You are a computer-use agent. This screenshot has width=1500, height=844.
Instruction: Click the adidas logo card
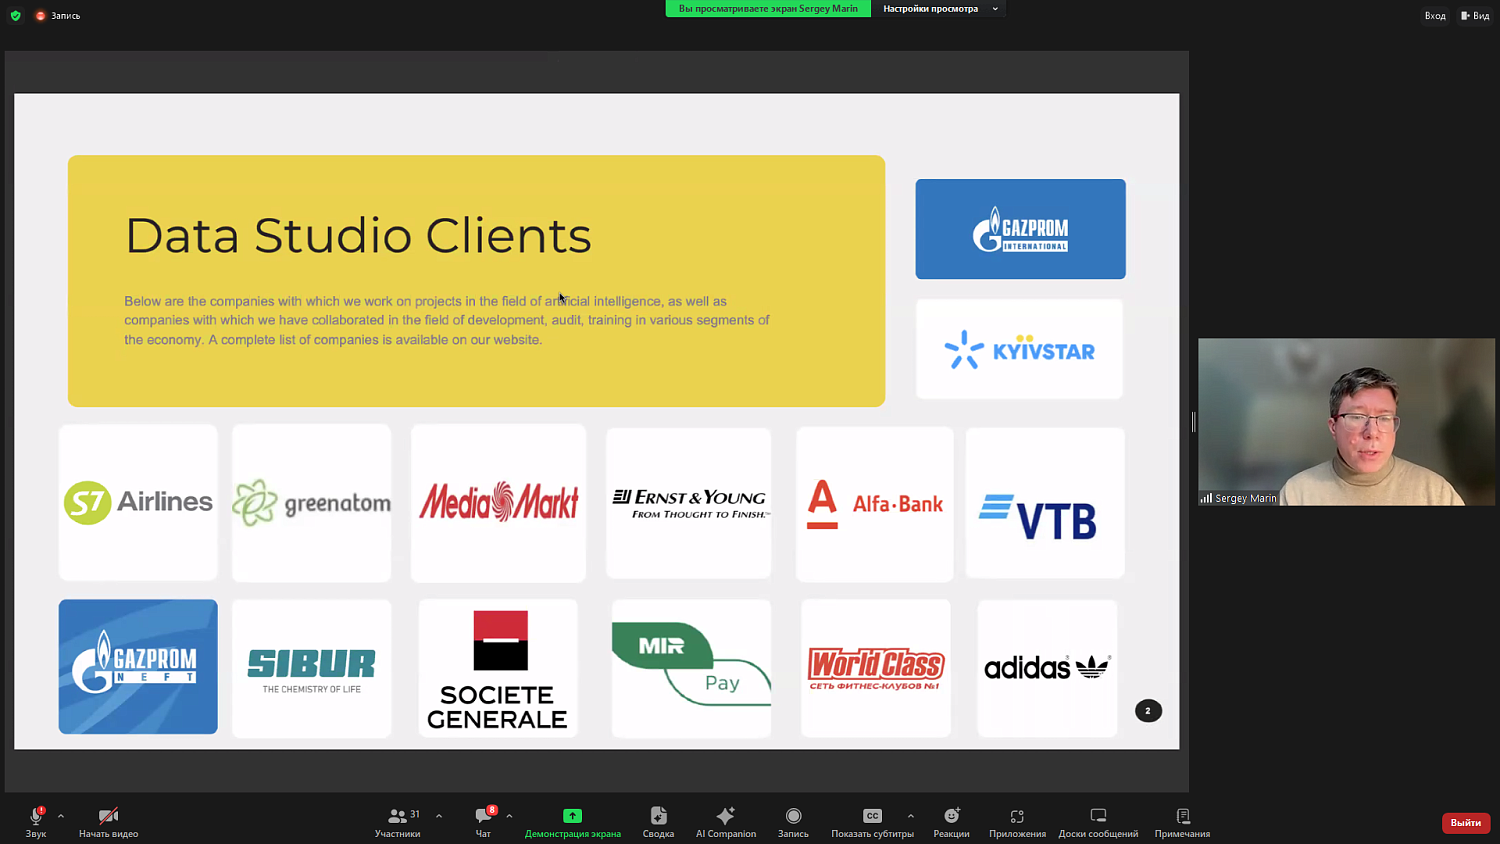1047,668
